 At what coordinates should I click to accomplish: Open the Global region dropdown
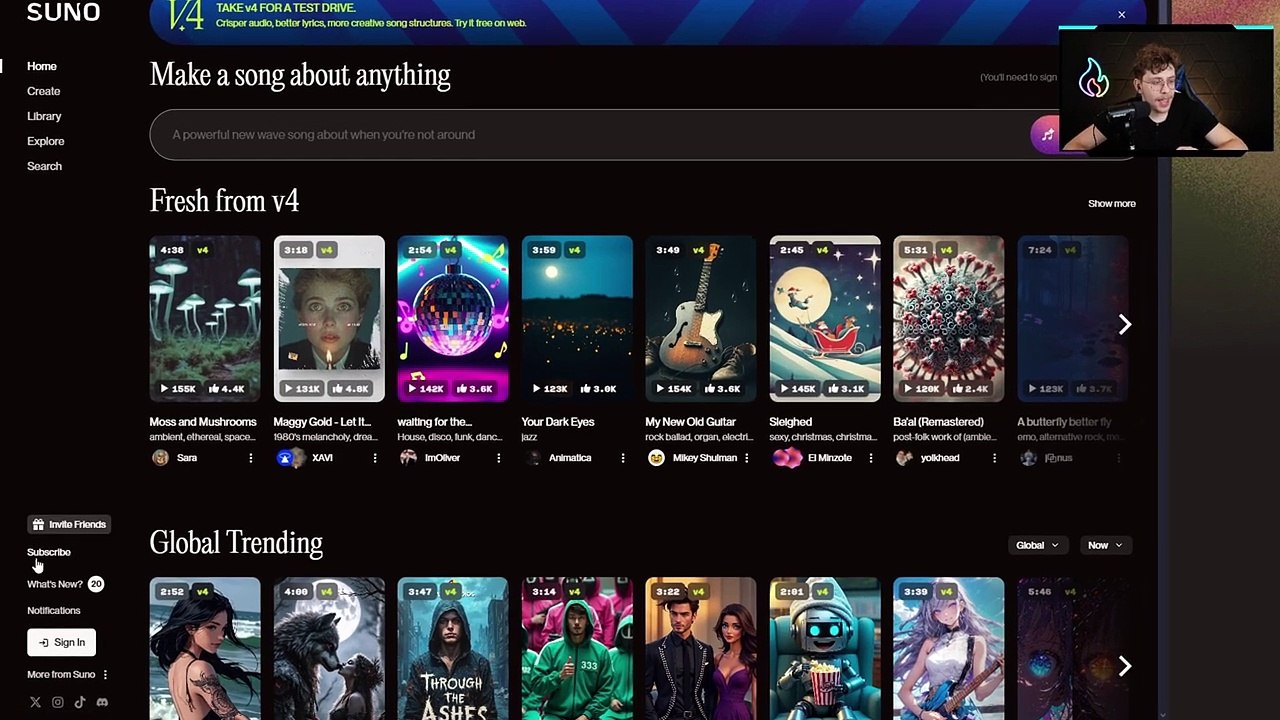pos(1037,545)
